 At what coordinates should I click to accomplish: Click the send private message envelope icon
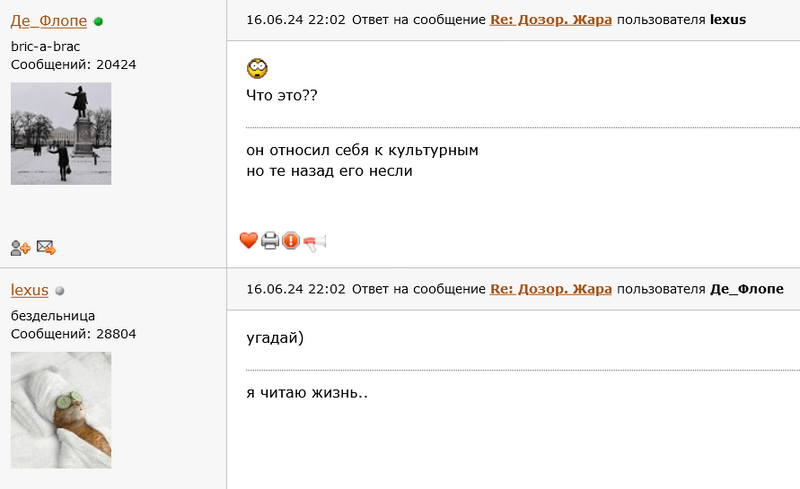coord(45,248)
